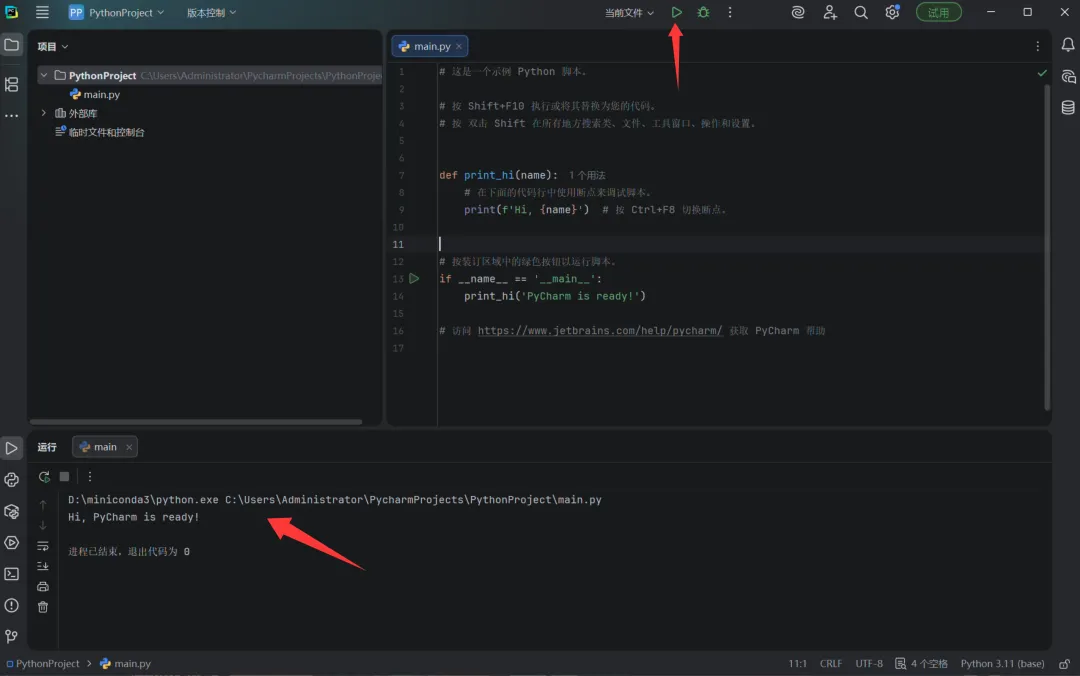
Task: Open the AI Assistant swirl icon in title bar
Action: pyautogui.click(x=798, y=12)
